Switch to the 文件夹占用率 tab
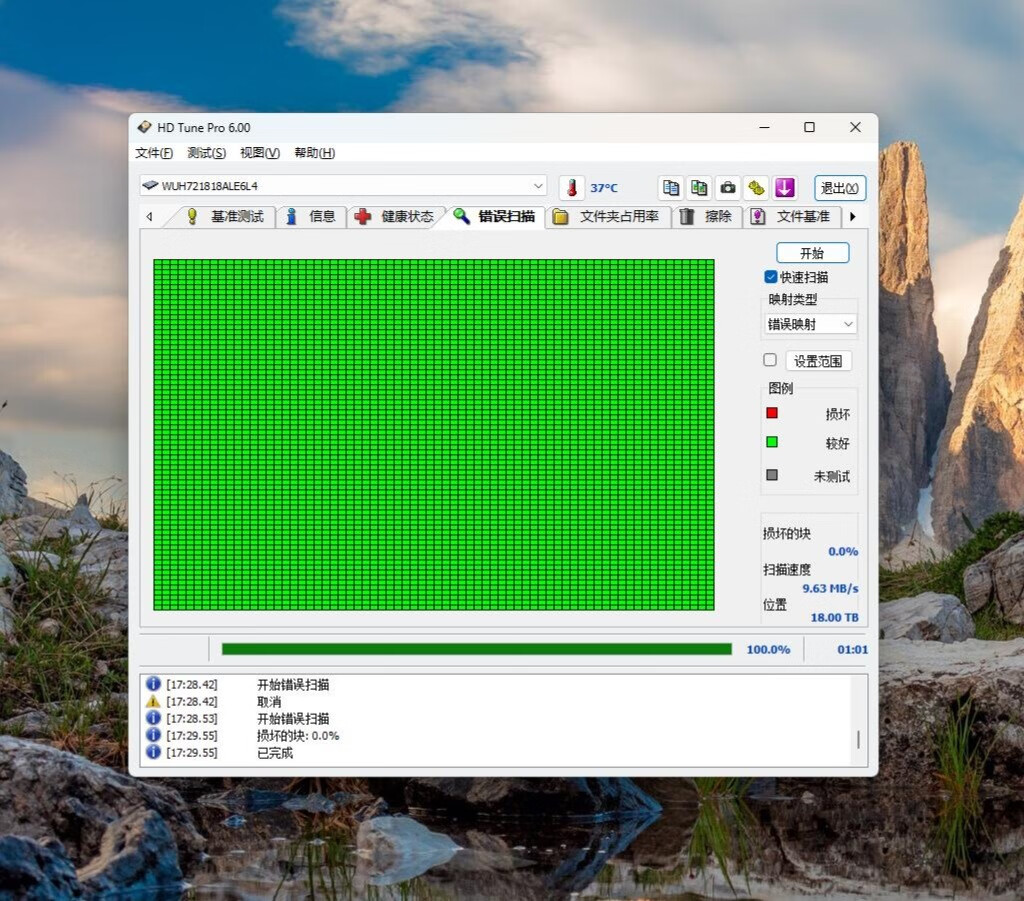1024x901 pixels. tap(607, 217)
